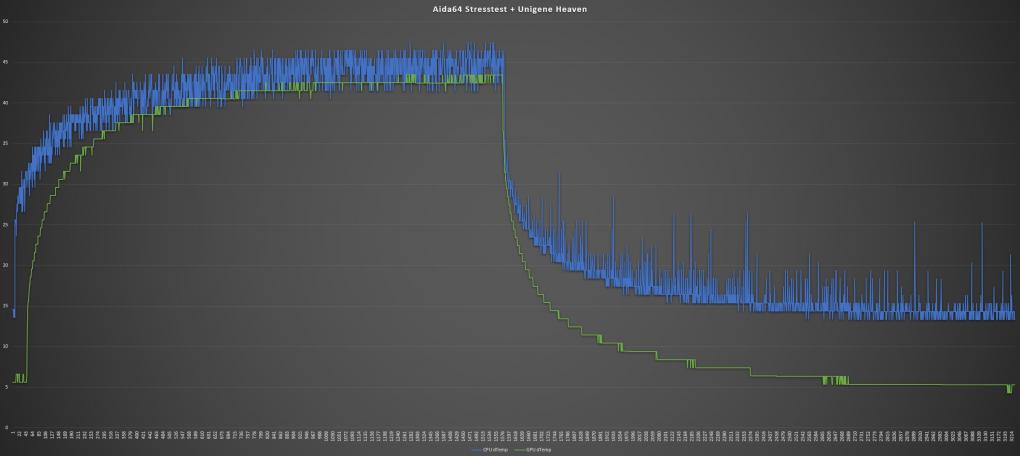
Task: Select the green GPU dTemp legend line marker
Action: tap(518, 450)
